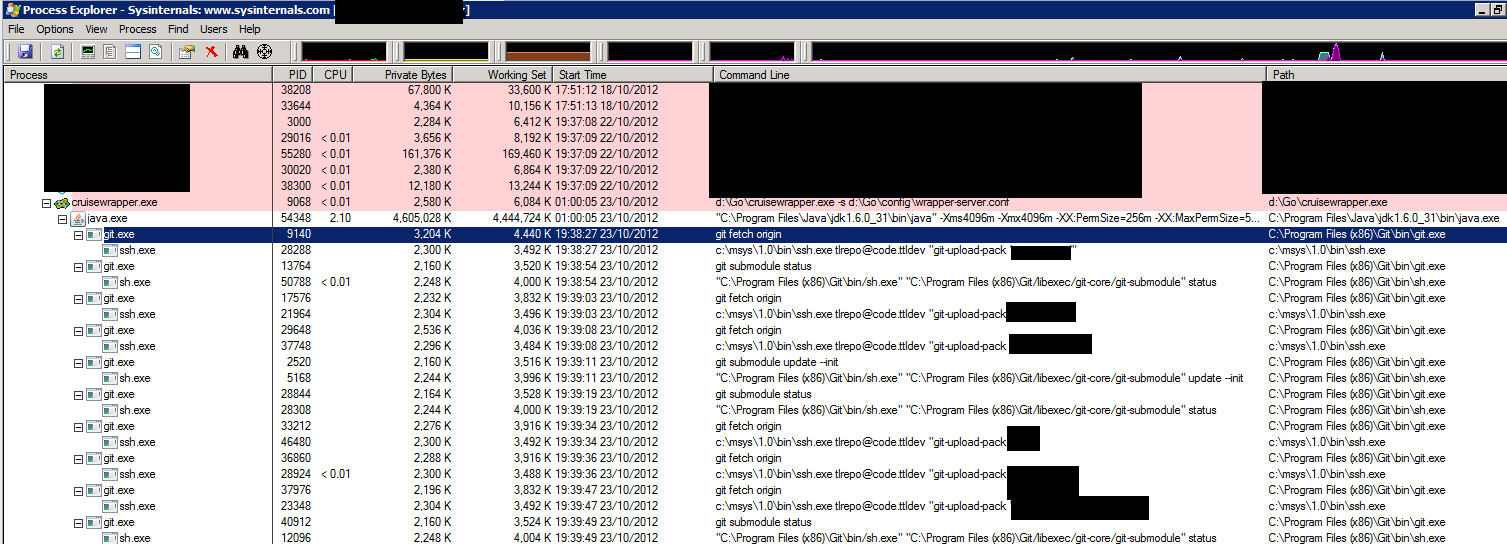Toggle the Show Lower Pane toolbar icon
The width and height of the screenshot is (1507, 544).
[x=132, y=51]
